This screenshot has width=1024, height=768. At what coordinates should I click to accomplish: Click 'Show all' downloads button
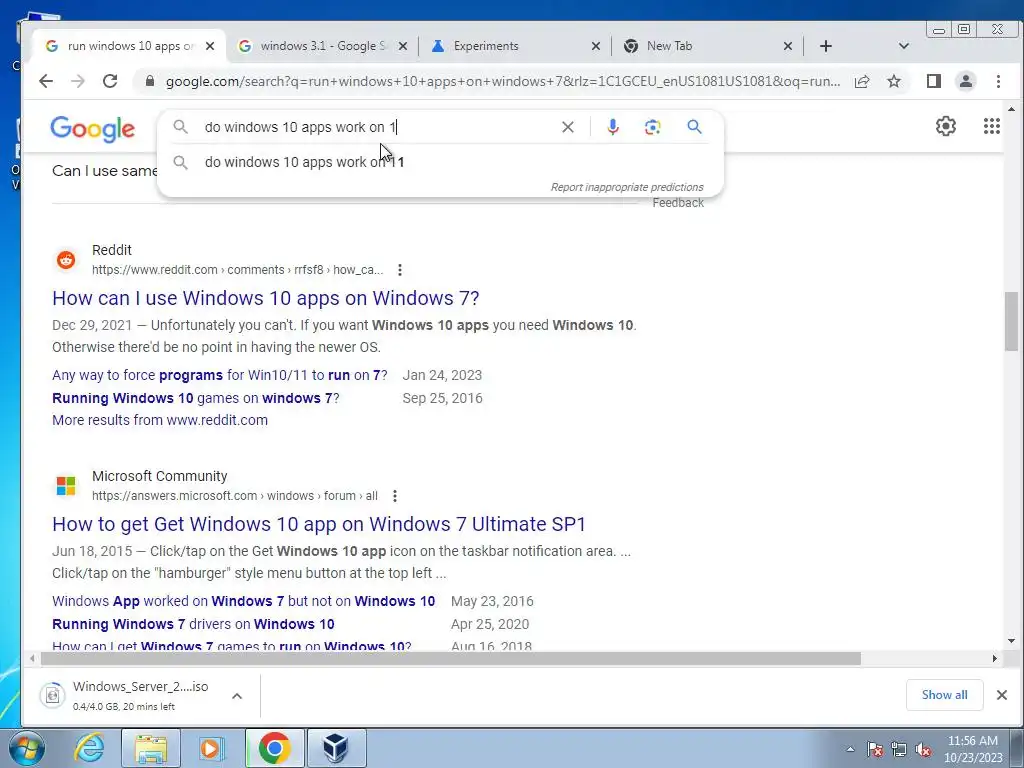[x=944, y=695]
